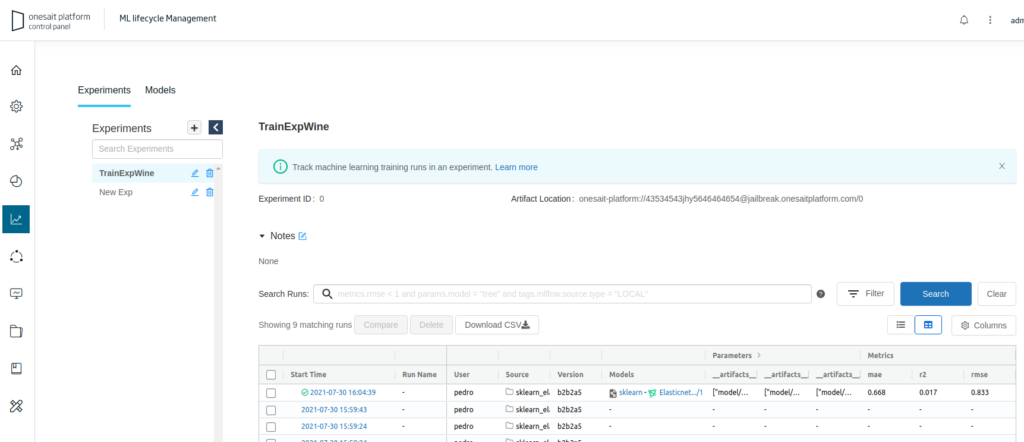Screen dimensions: 1024x442
Task: Open the folder sidebar icon
Action: [x=16, y=332]
